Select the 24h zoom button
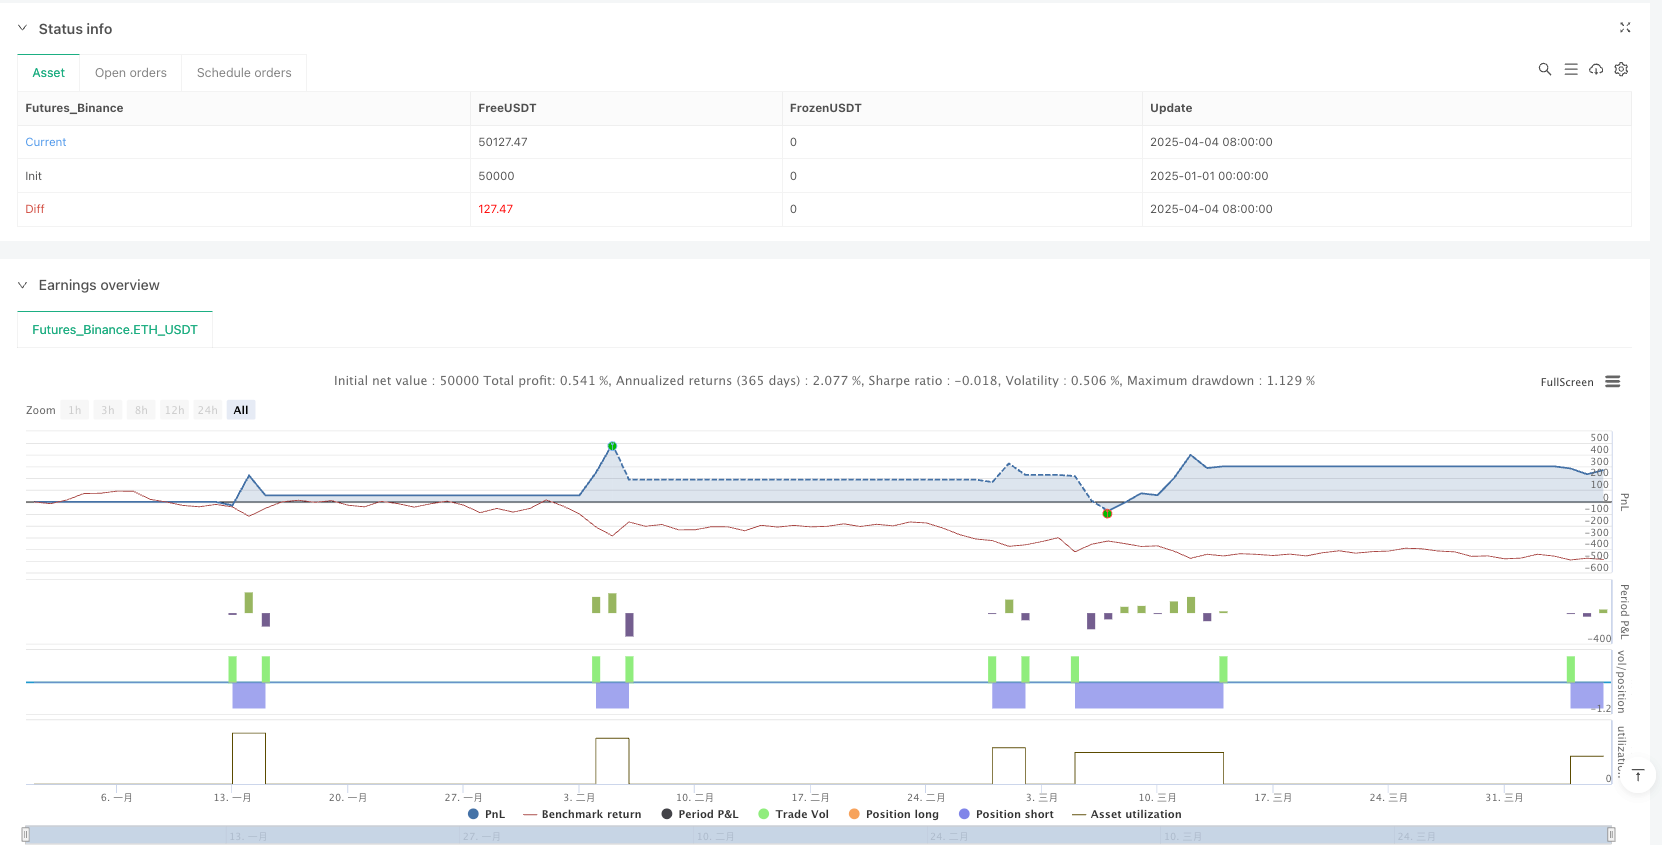This screenshot has height=845, width=1662. [x=207, y=410]
